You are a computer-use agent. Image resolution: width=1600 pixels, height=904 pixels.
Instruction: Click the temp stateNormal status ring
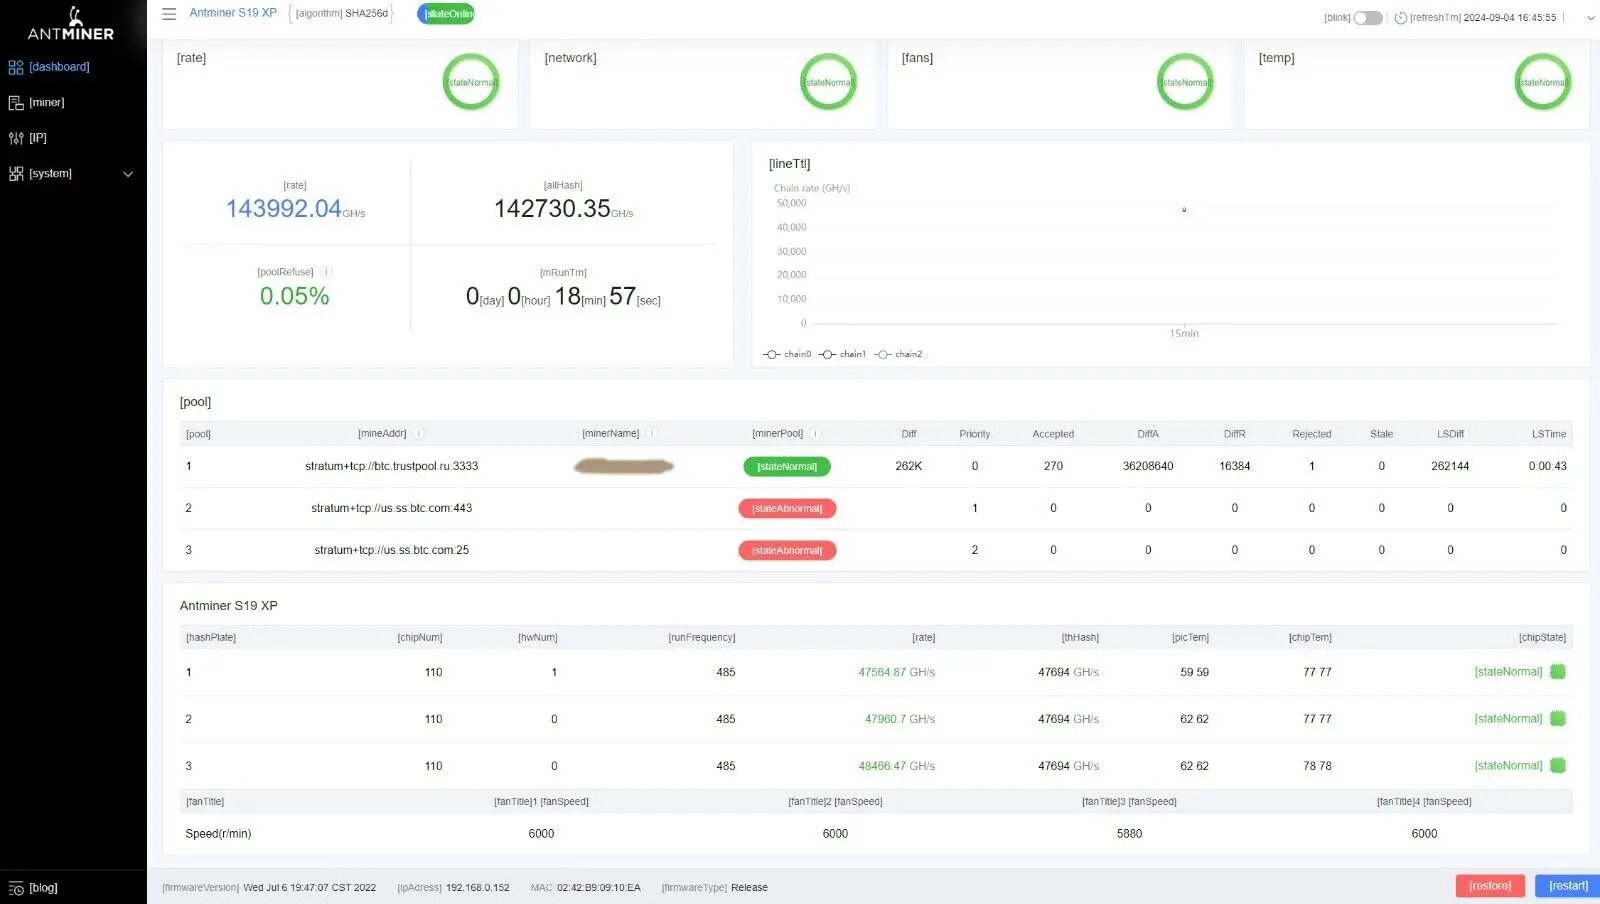click(1542, 82)
